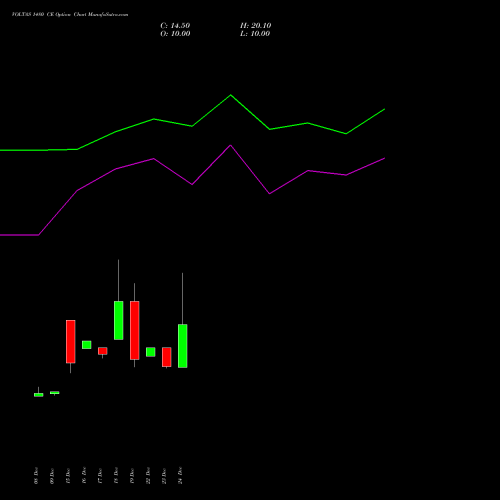Click the '19 Dec' axis date label
This screenshot has height=500, width=500.
(x=132, y=476)
